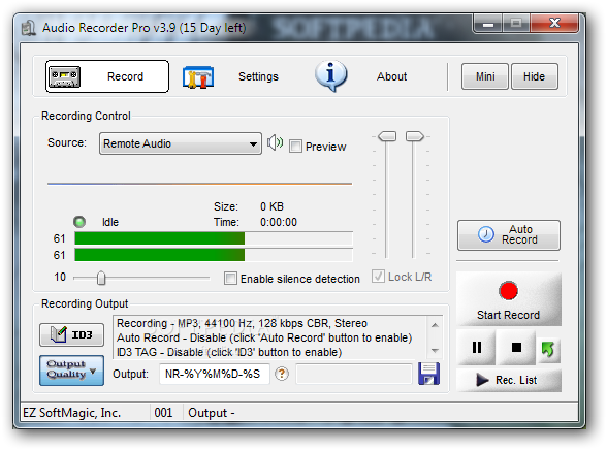The height and width of the screenshot is (450, 607).
Task: Pause the recording
Action: coord(477,347)
